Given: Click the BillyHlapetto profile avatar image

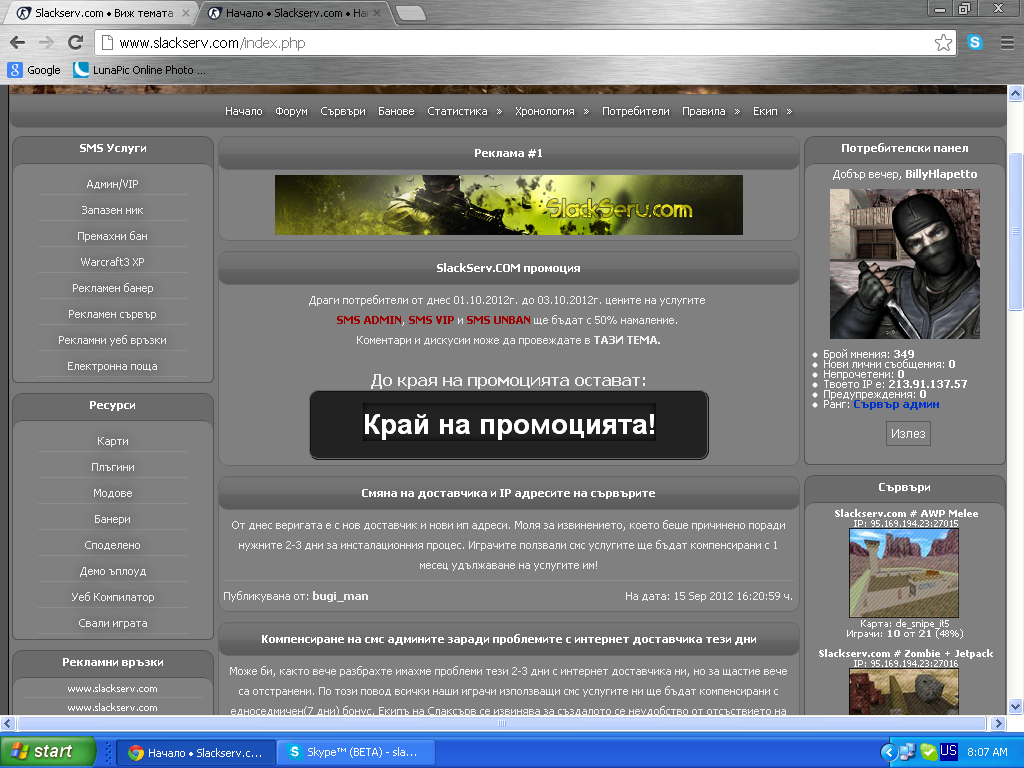Looking at the screenshot, I should click(x=904, y=264).
